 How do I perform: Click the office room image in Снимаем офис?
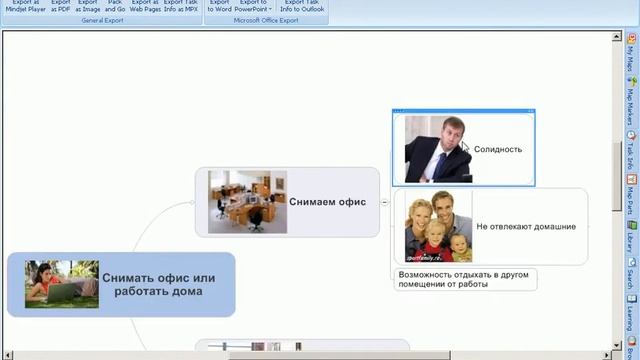(247, 202)
